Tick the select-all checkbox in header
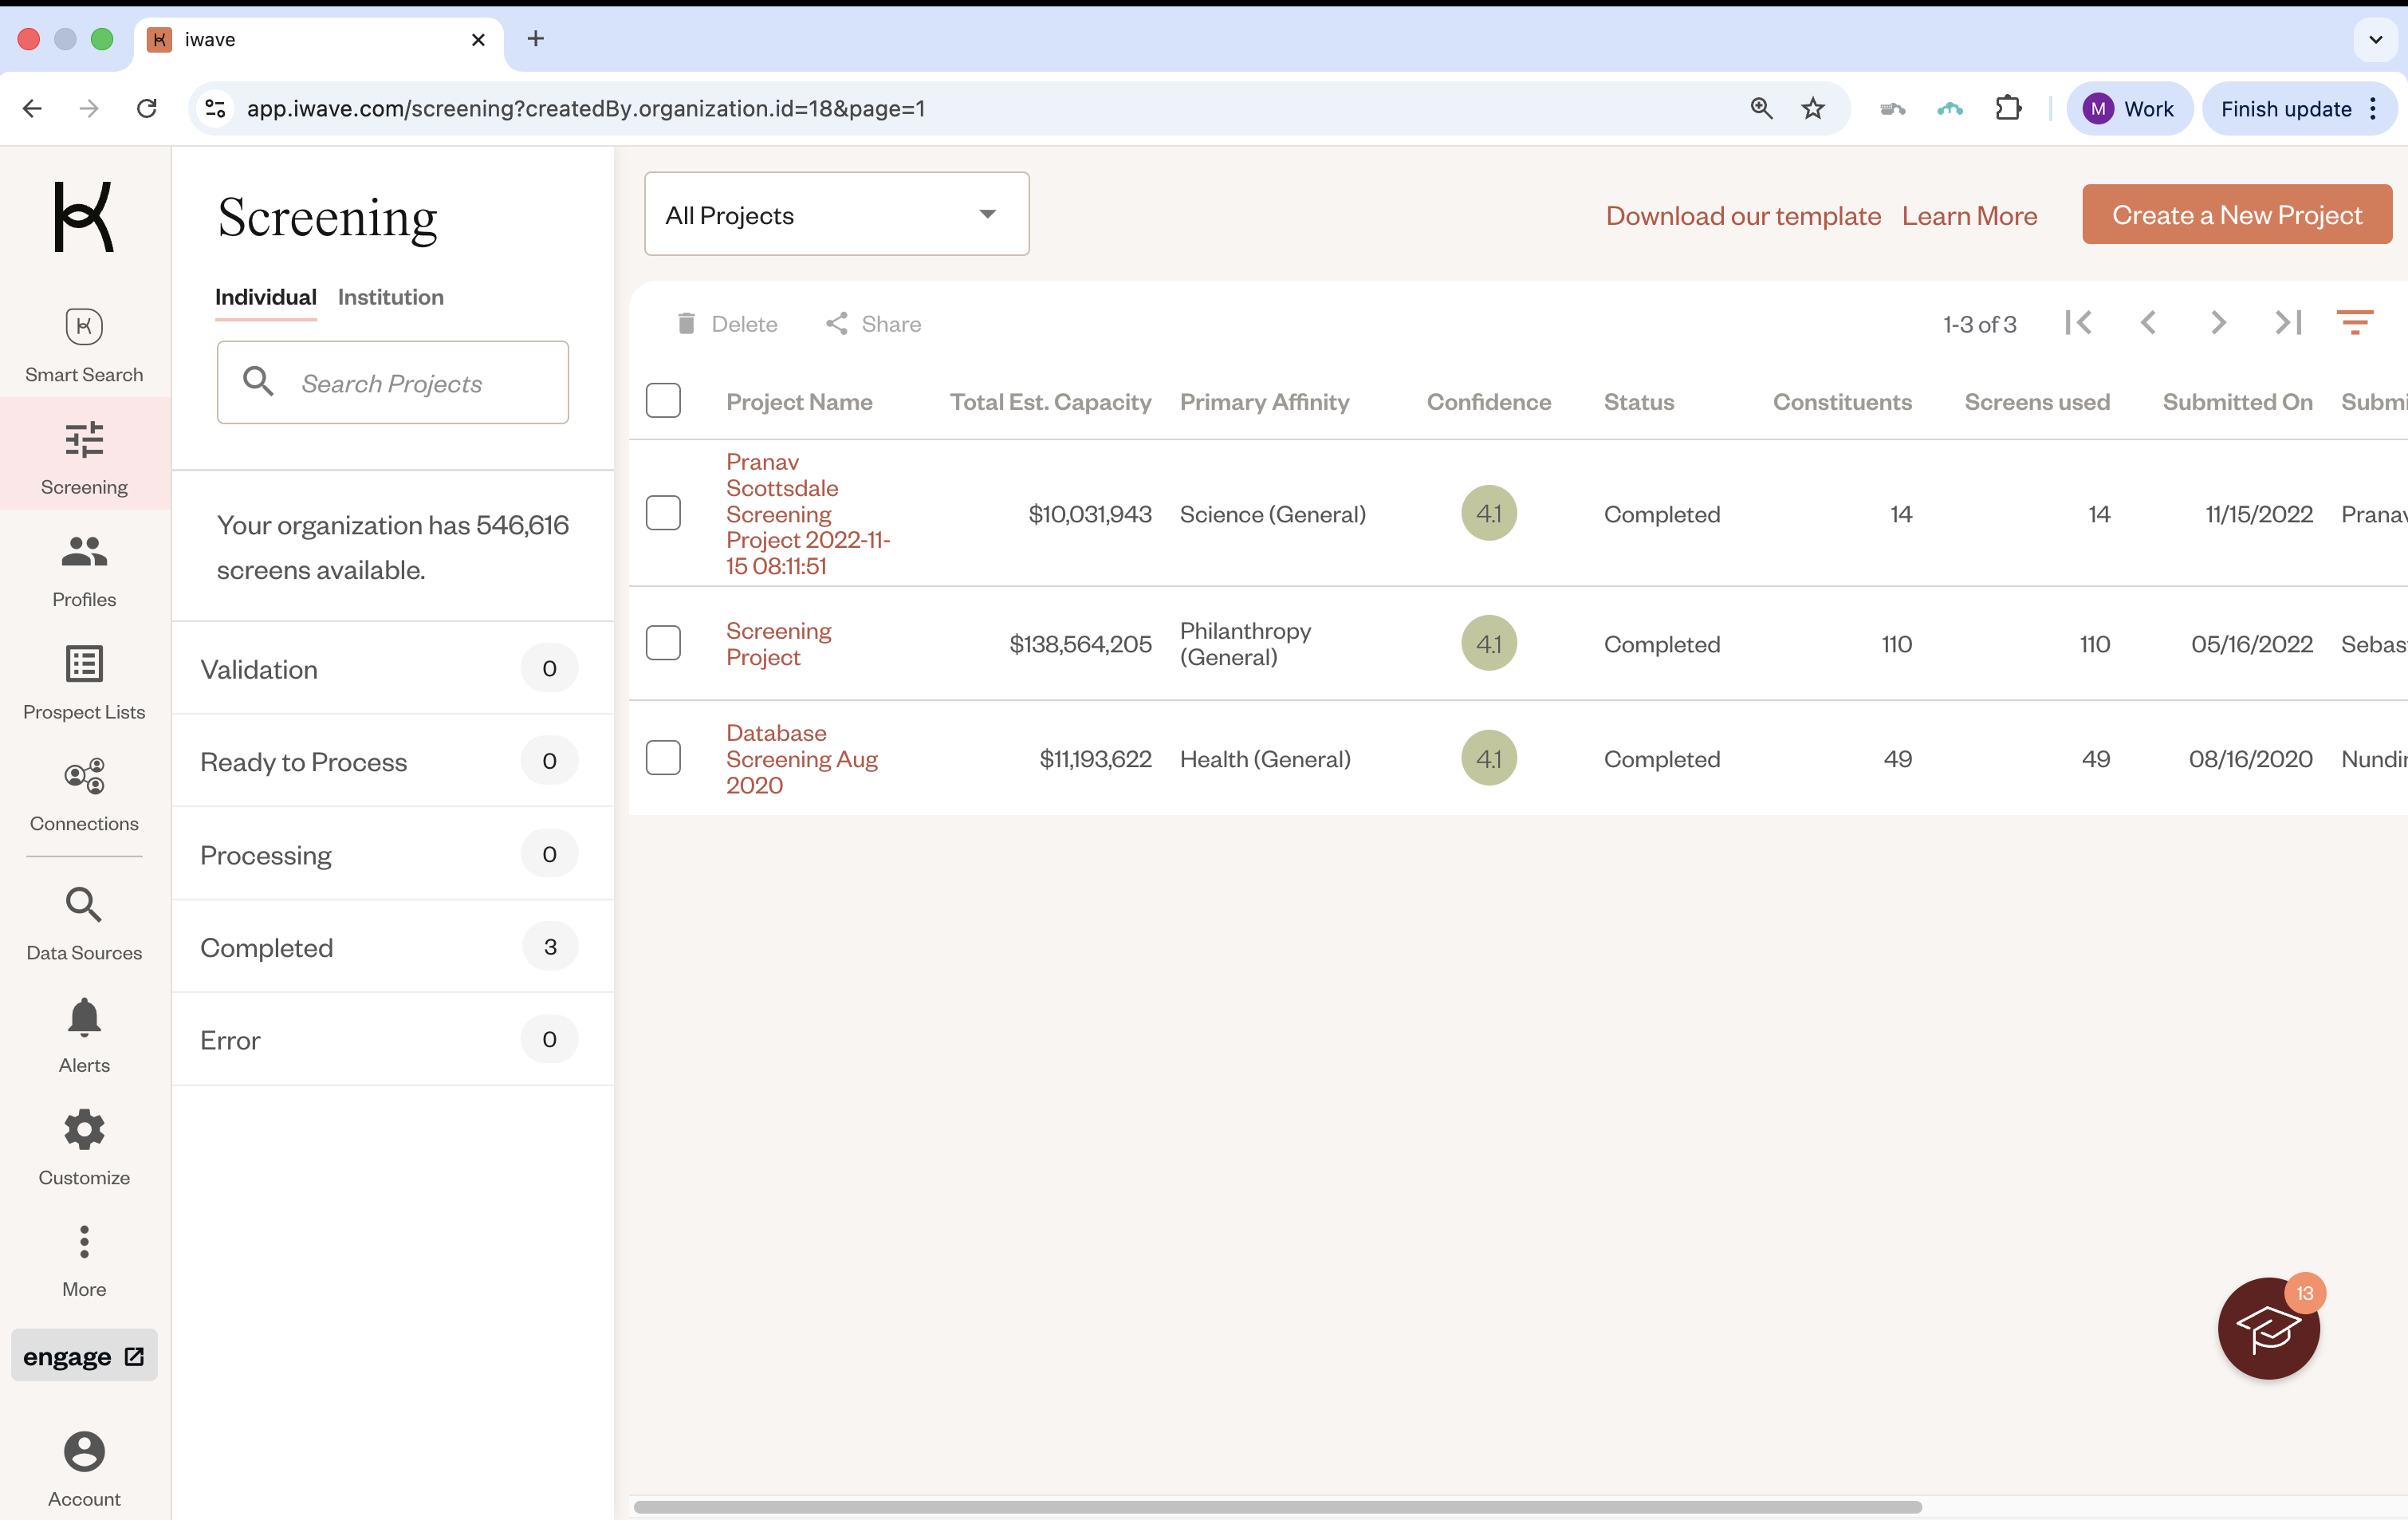This screenshot has width=2408, height=1520. point(663,401)
